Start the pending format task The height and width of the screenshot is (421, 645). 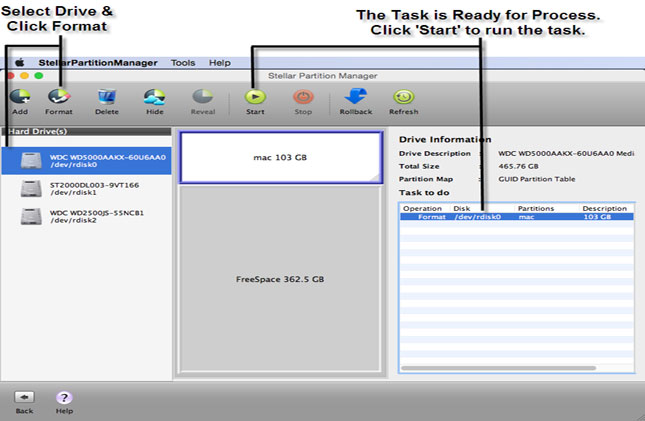coord(255,97)
